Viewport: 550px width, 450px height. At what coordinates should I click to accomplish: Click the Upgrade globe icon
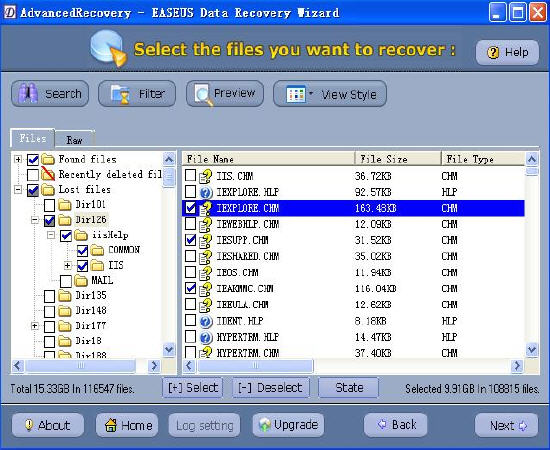(x=265, y=425)
